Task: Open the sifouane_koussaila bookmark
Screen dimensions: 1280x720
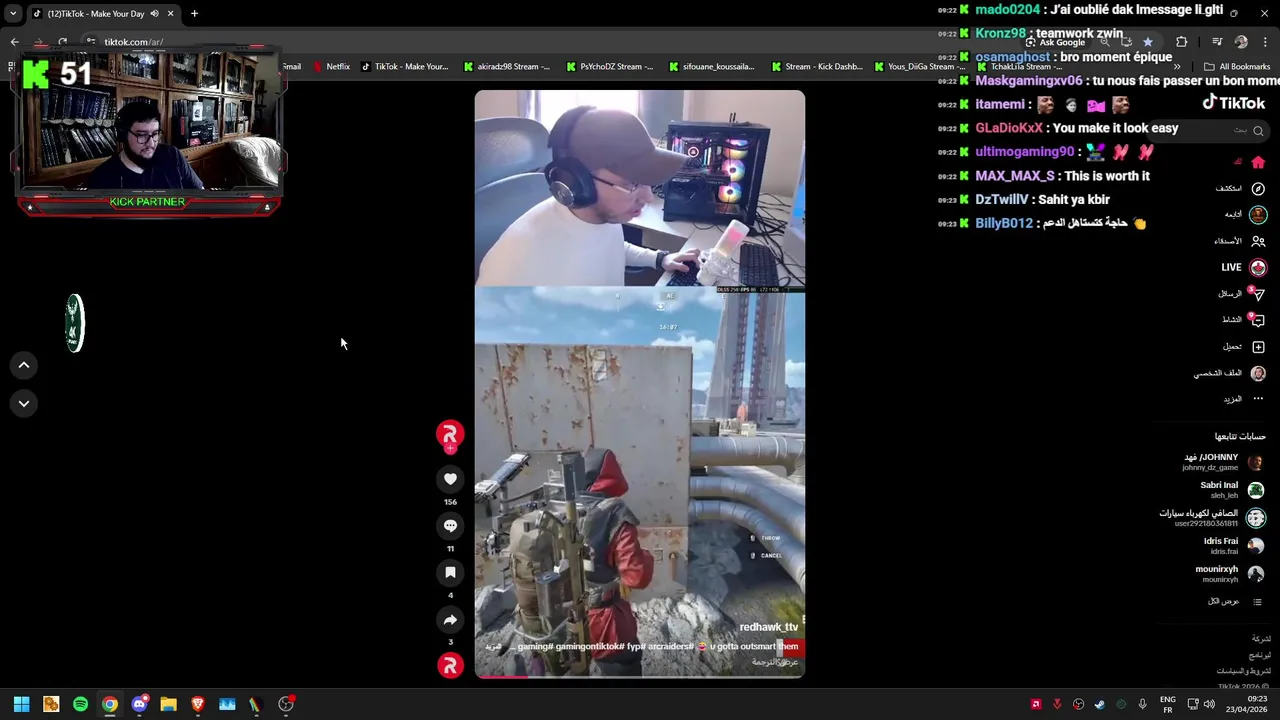Action: pyautogui.click(x=712, y=67)
